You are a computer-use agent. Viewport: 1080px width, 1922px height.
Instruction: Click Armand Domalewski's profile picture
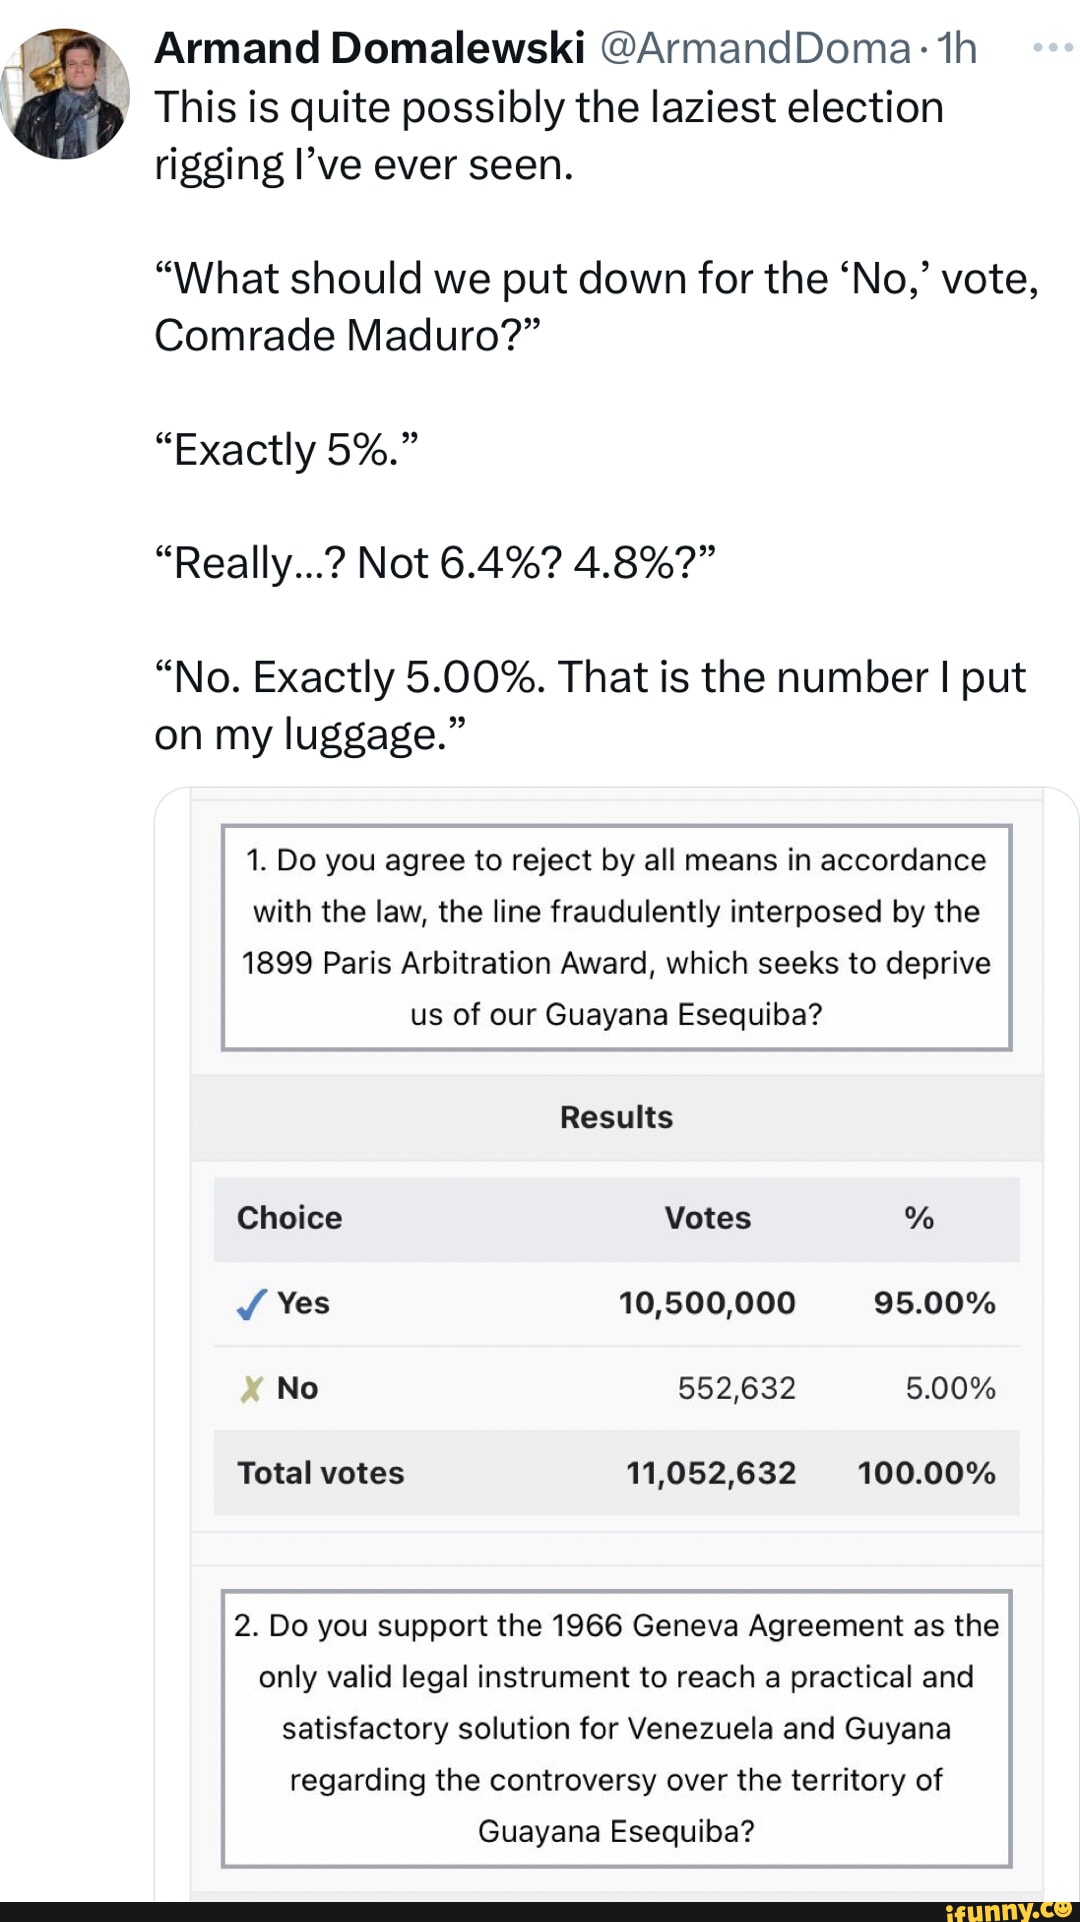tap(66, 94)
